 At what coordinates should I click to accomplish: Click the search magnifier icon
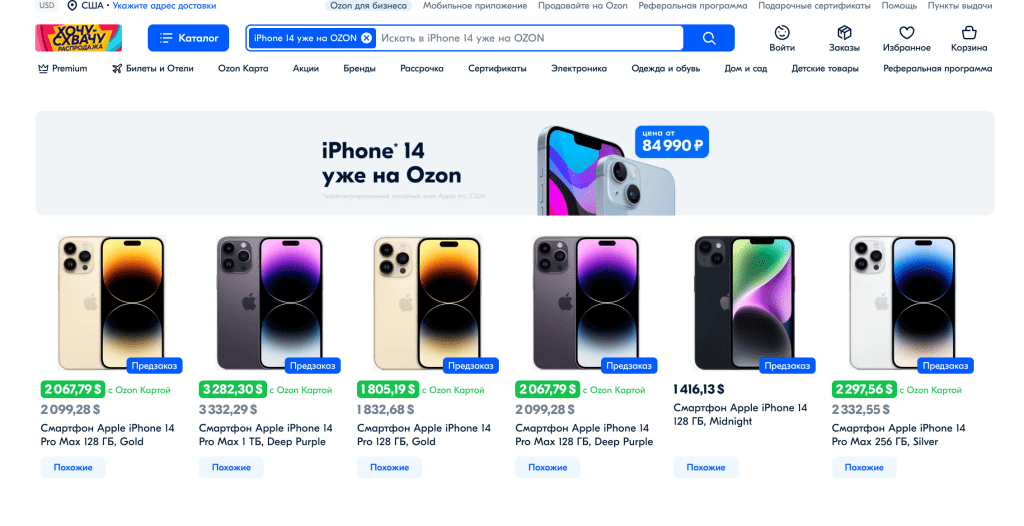(709, 38)
